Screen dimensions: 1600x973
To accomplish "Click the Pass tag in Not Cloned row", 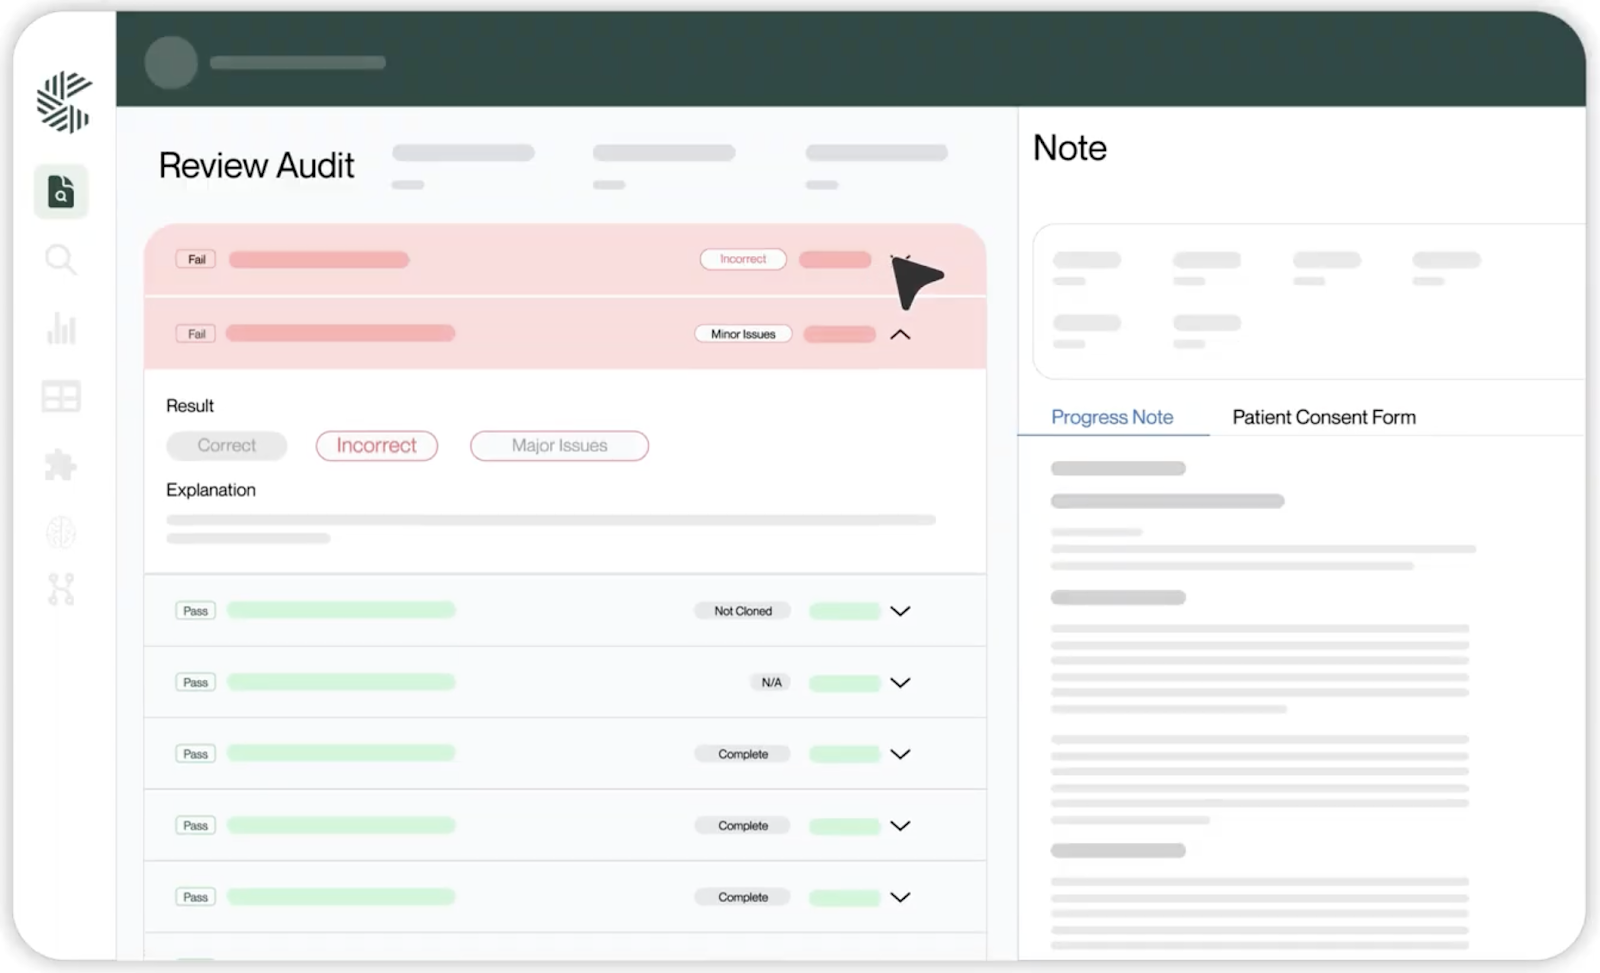I will (x=195, y=611).
